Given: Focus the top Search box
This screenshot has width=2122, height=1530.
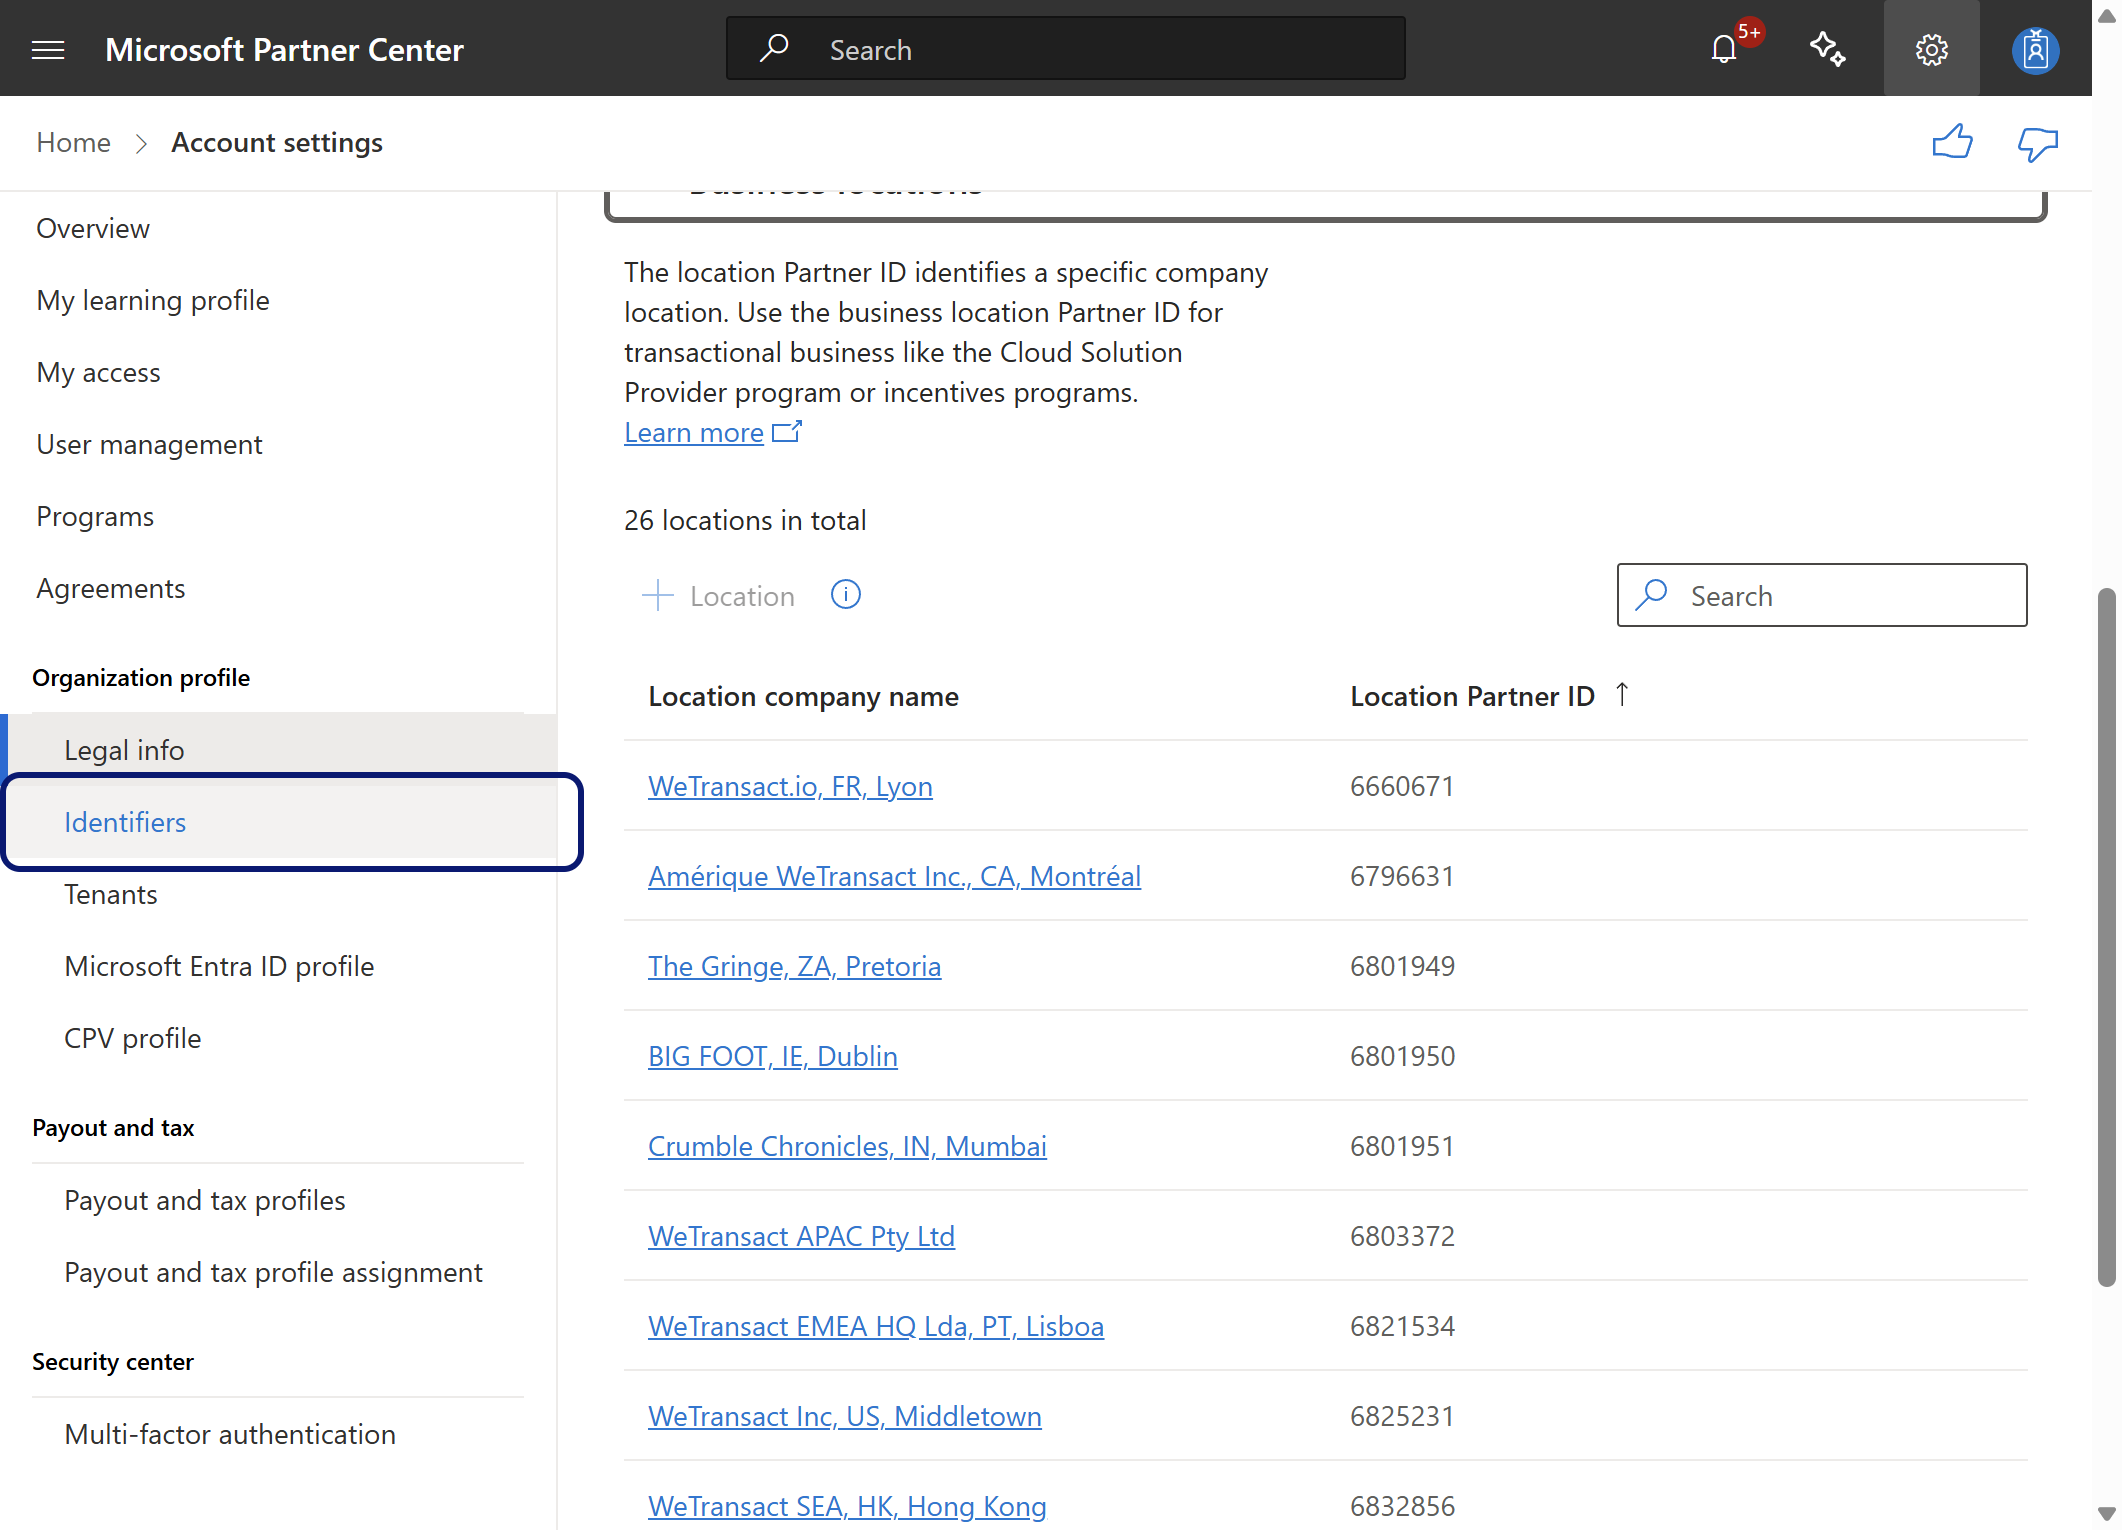Looking at the screenshot, I should [x=1066, y=48].
